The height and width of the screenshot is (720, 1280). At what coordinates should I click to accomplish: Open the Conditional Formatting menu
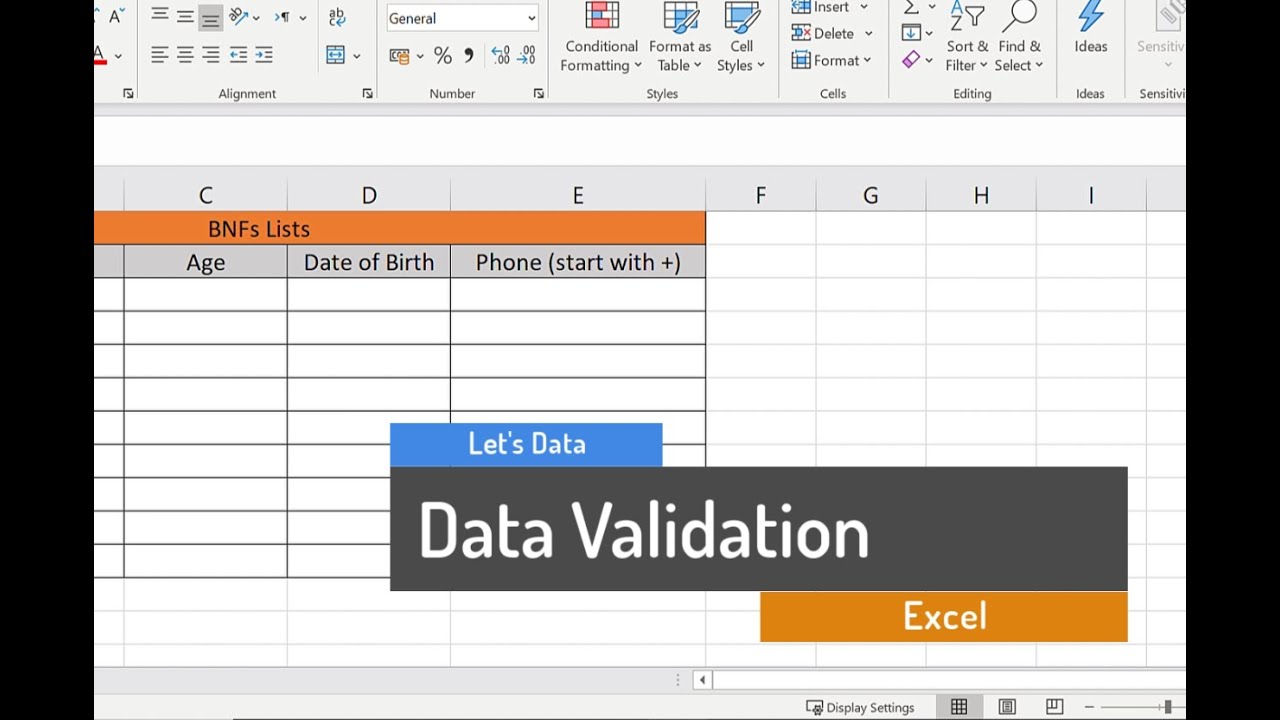[x=601, y=38]
